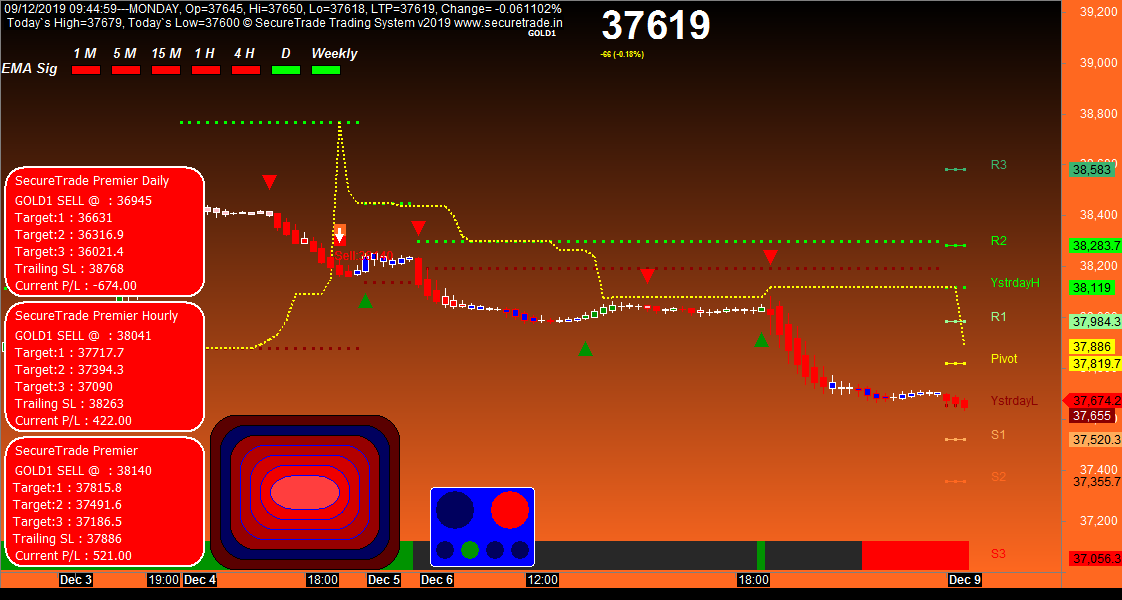The image size is (1122, 600).
Task: Click the large red circle in the blue indicator box
Action: click(509, 509)
